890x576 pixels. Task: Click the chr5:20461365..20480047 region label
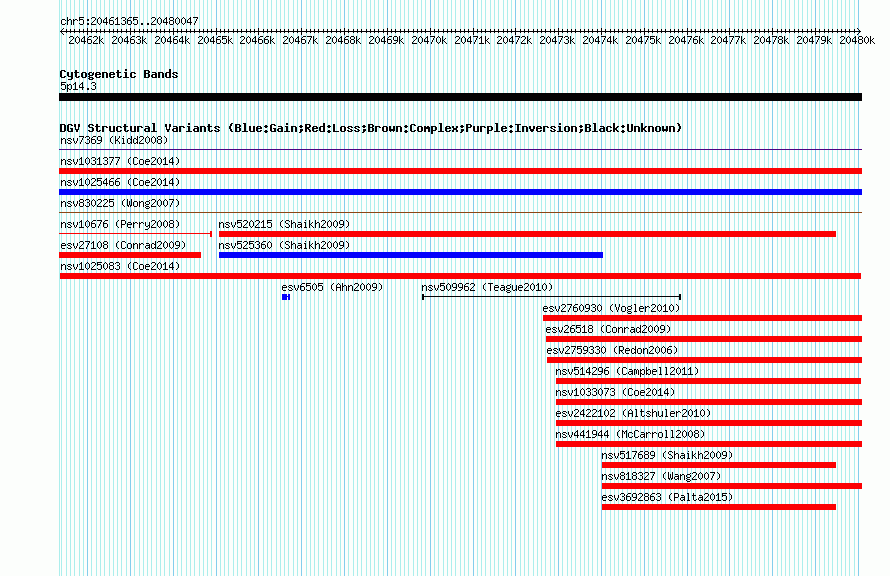(129, 21)
